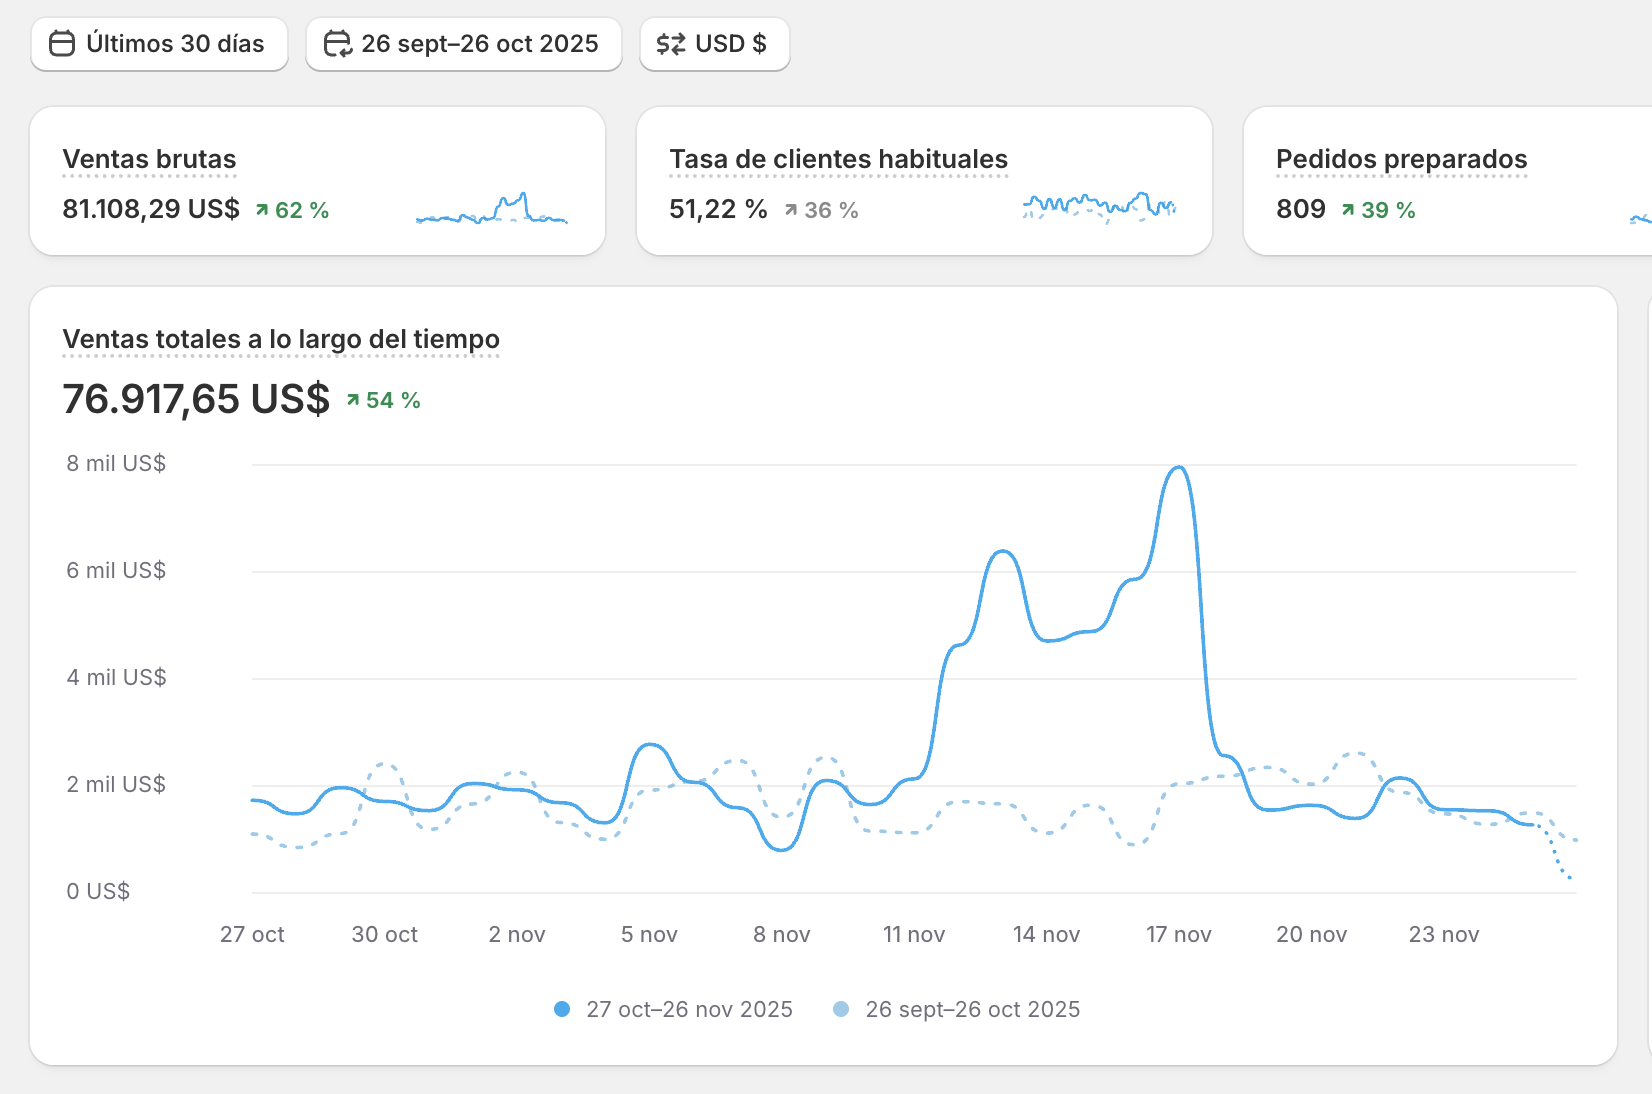This screenshot has height=1094, width=1652.
Task: Click the 17 nov peak point on the chart
Action: (1180, 467)
